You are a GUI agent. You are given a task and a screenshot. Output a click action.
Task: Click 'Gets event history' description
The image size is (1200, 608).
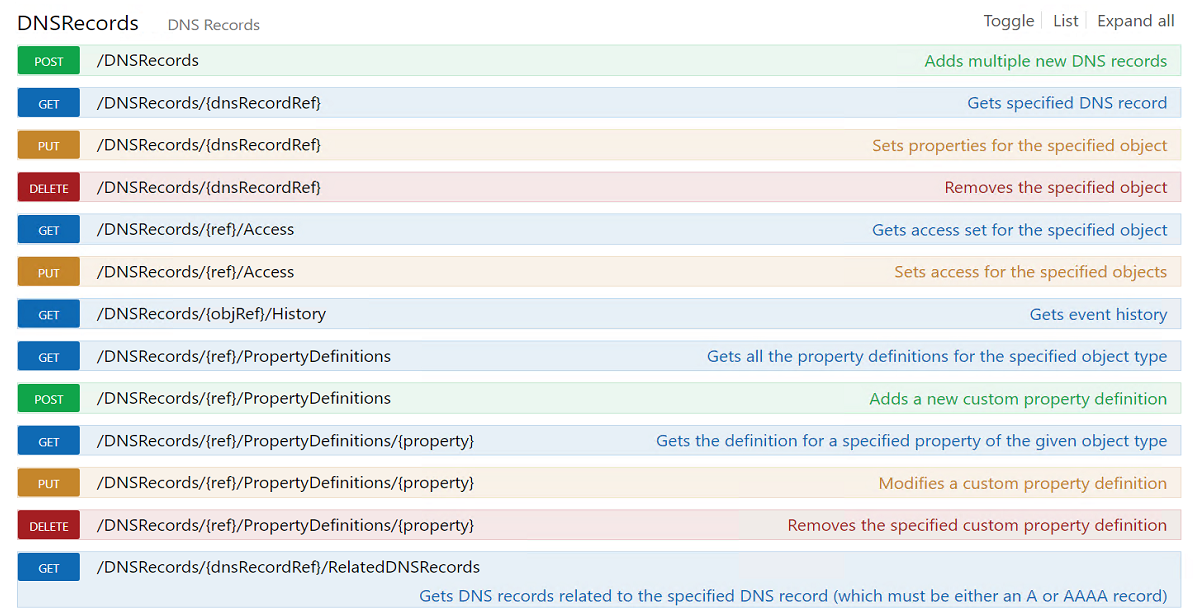pos(1098,314)
